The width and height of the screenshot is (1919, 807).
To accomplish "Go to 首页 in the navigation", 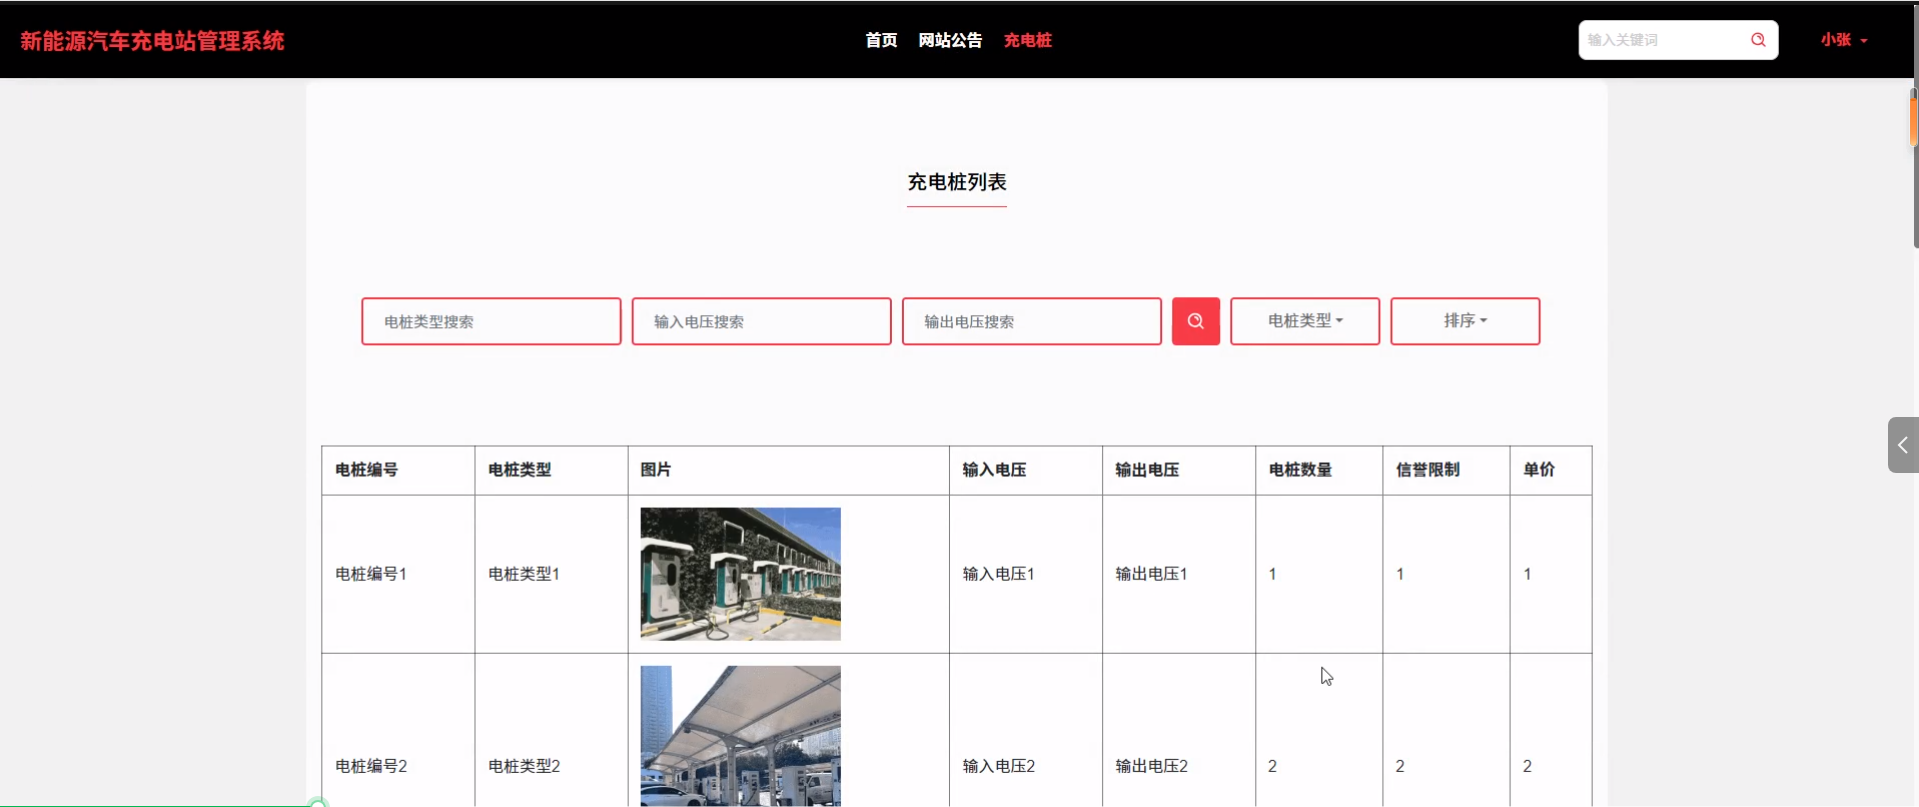I will click(881, 40).
